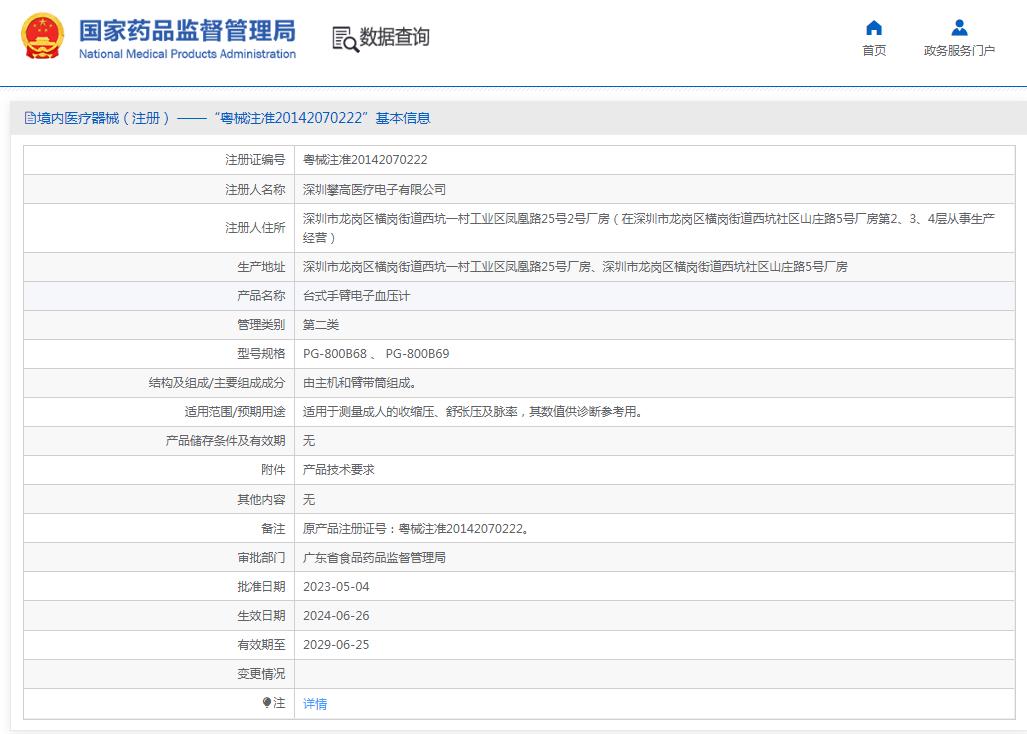Click the 注册人住所 address value
Image resolution: width=1027 pixels, height=734 pixels.
[648, 228]
